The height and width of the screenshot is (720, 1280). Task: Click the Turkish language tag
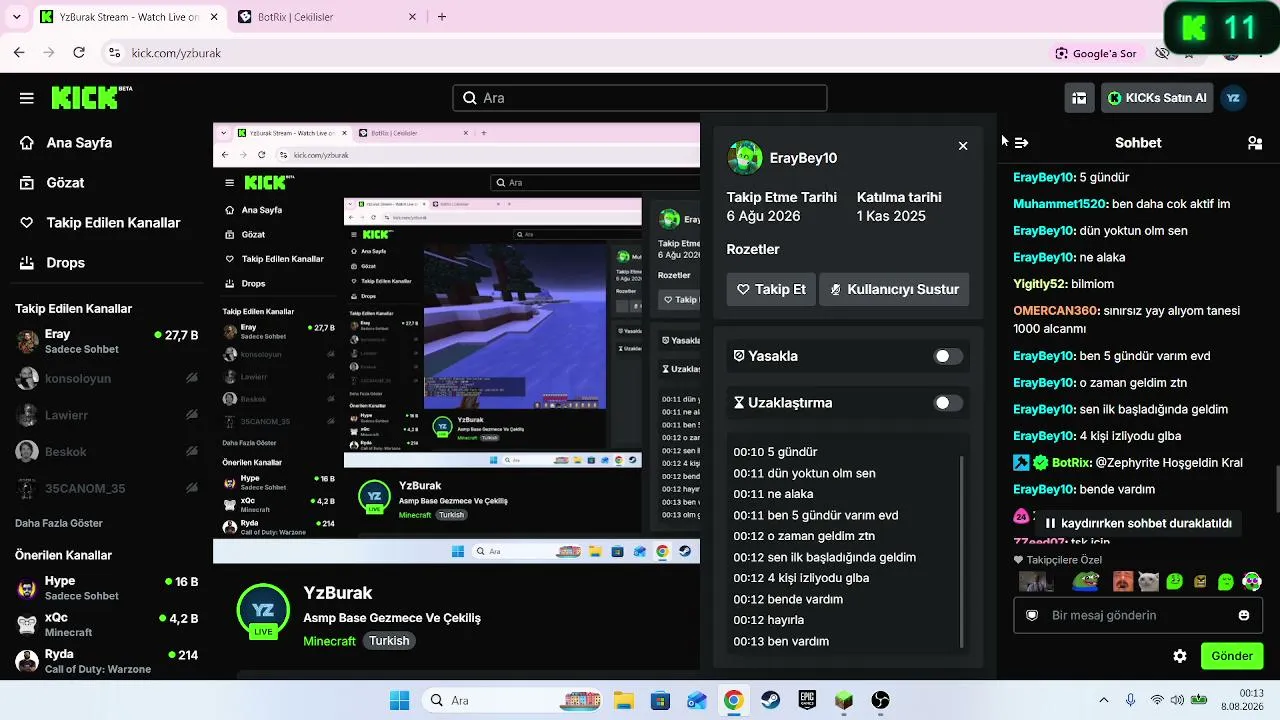pos(389,641)
